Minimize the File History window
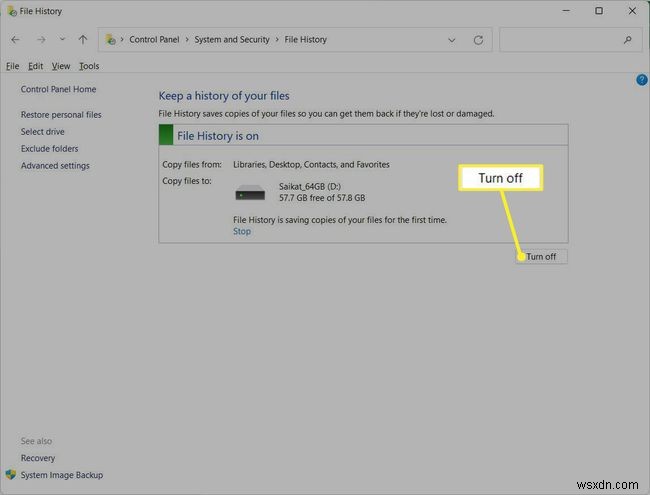 tap(566, 11)
